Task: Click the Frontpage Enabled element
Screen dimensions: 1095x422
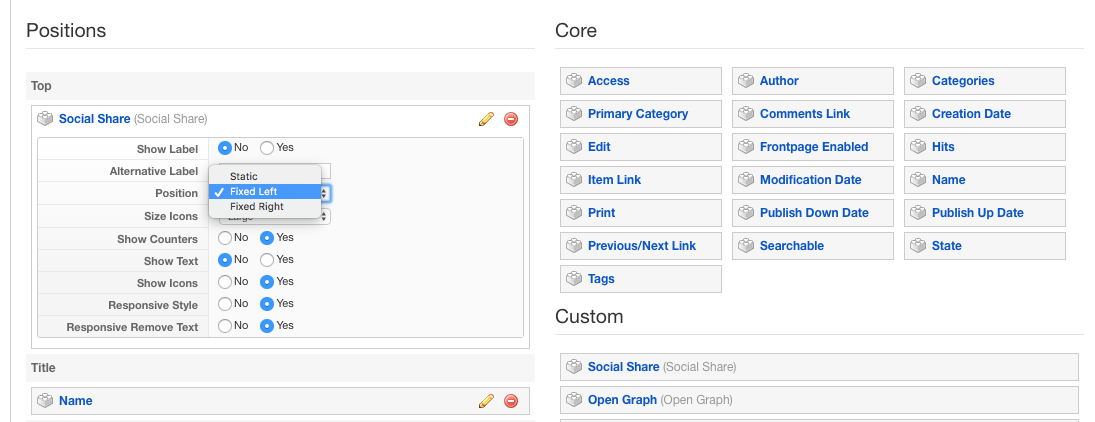Action: point(813,147)
